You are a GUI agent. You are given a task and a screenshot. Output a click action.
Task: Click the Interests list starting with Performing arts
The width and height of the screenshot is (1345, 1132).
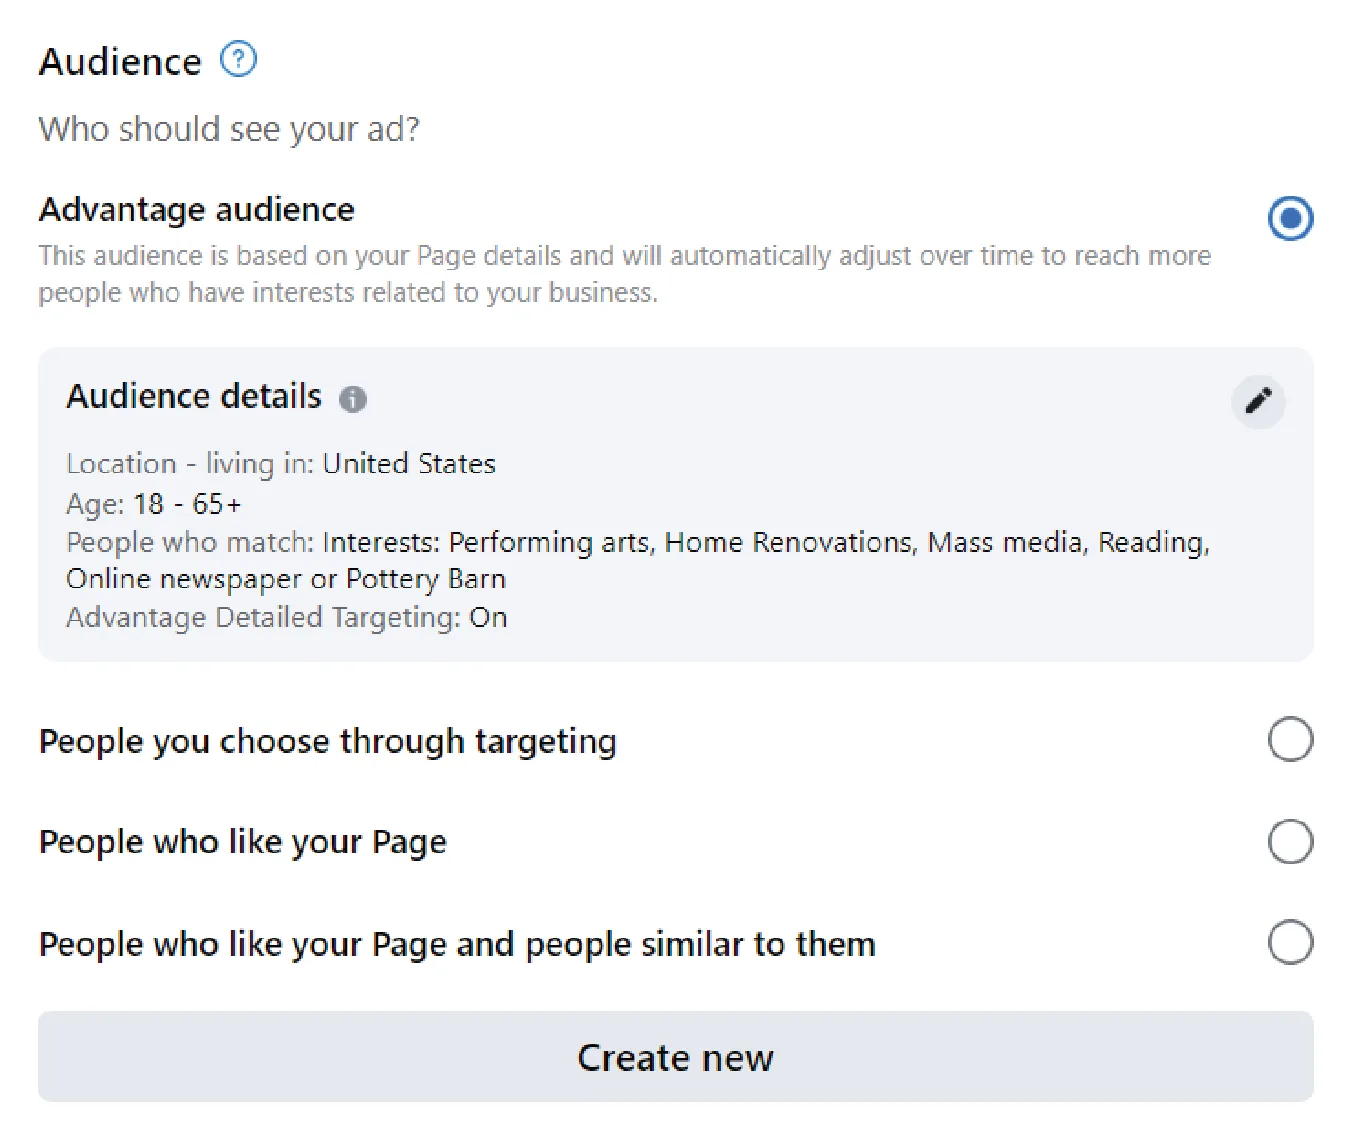638,560
